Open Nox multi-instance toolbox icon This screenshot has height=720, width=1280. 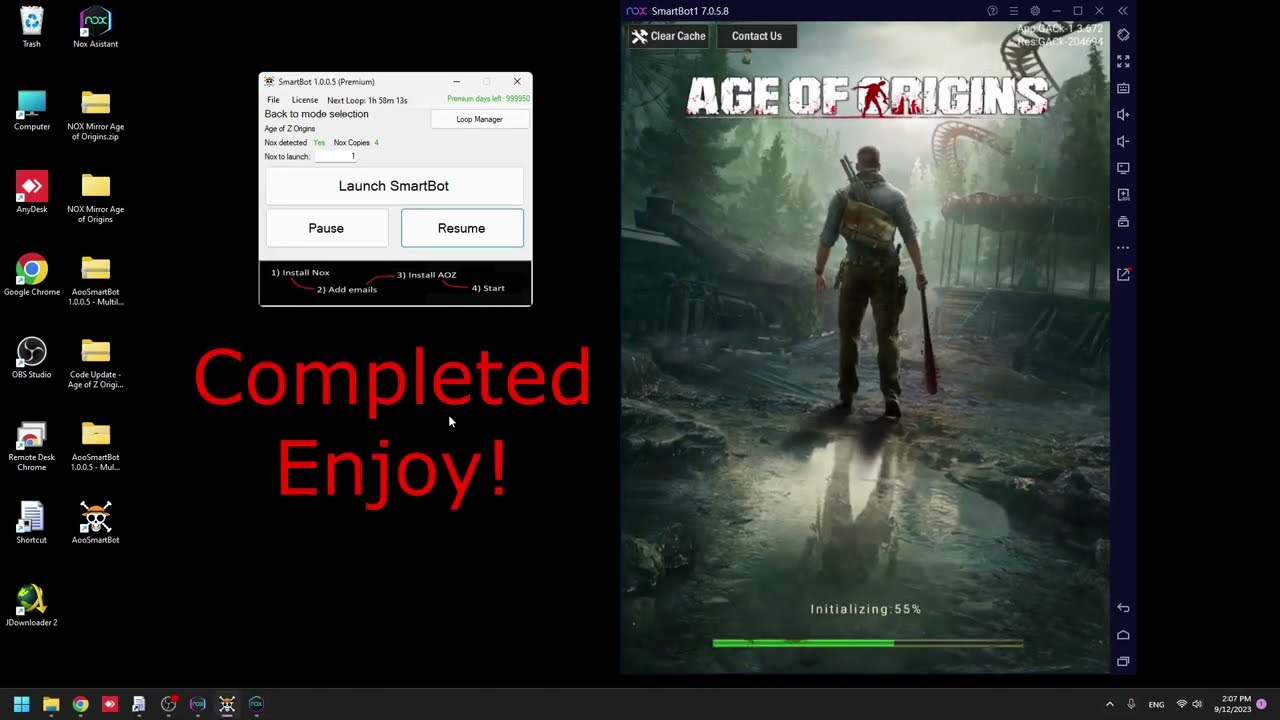(x=1123, y=221)
